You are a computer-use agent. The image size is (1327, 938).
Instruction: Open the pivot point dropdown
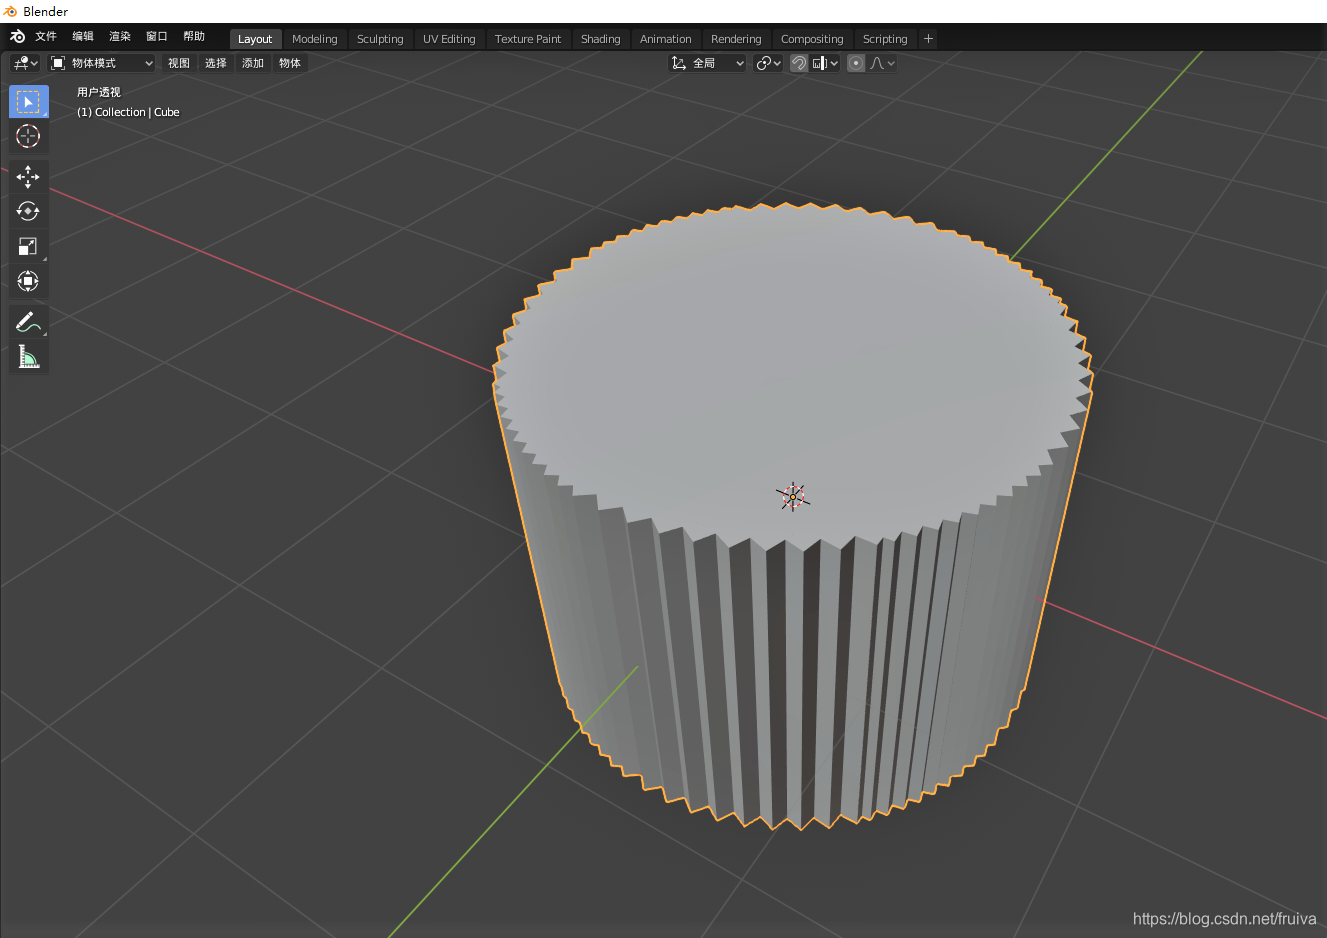(x=768, y=63)
